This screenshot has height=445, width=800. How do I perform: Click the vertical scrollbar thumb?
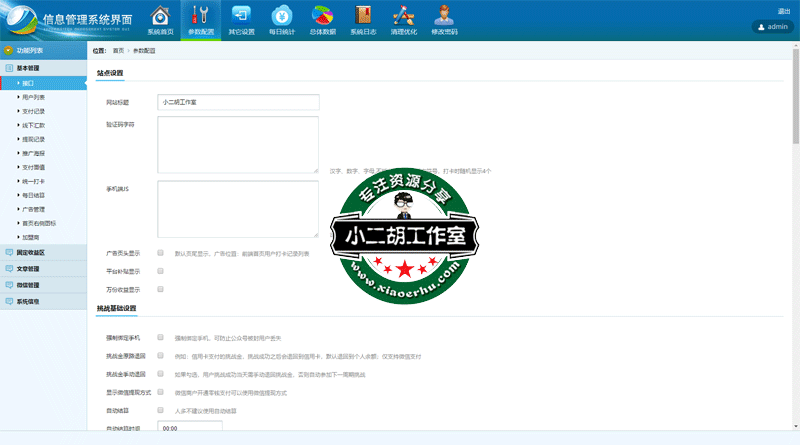(795, 96)
